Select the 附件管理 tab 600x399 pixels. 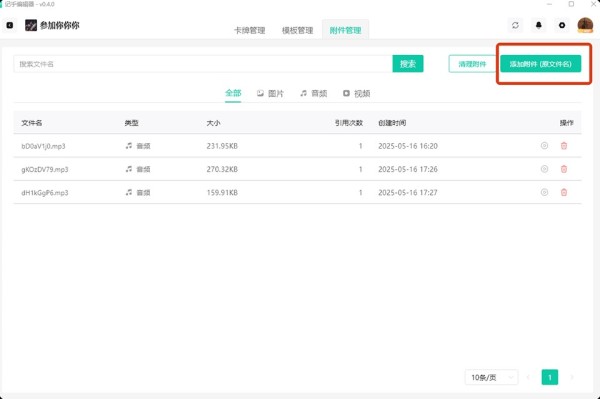(345, 30)
